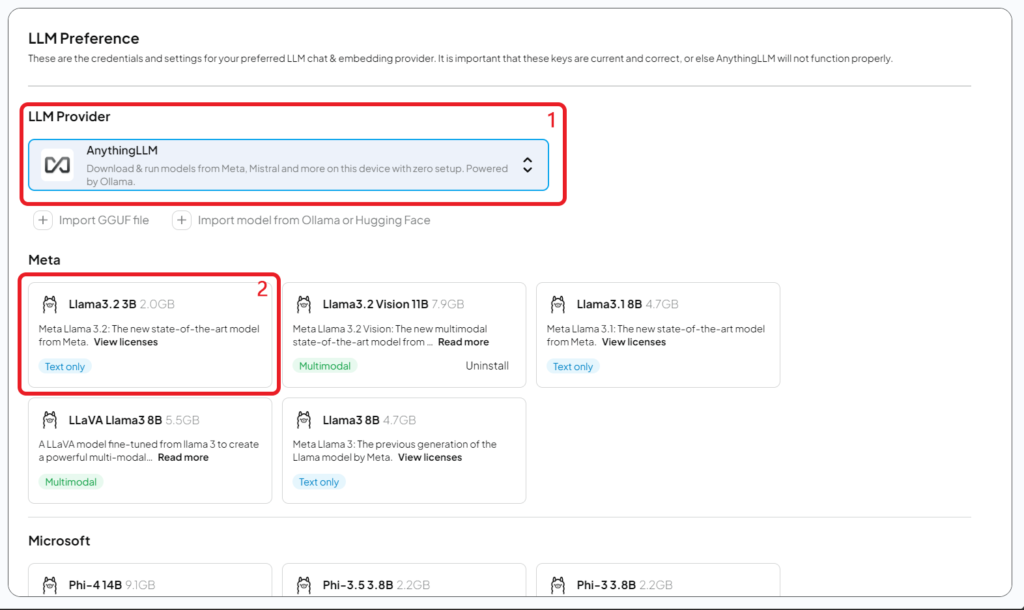Click Text only tag on Llama3 8B card
The image size is (1024, 610).
(x=319, y=482)
